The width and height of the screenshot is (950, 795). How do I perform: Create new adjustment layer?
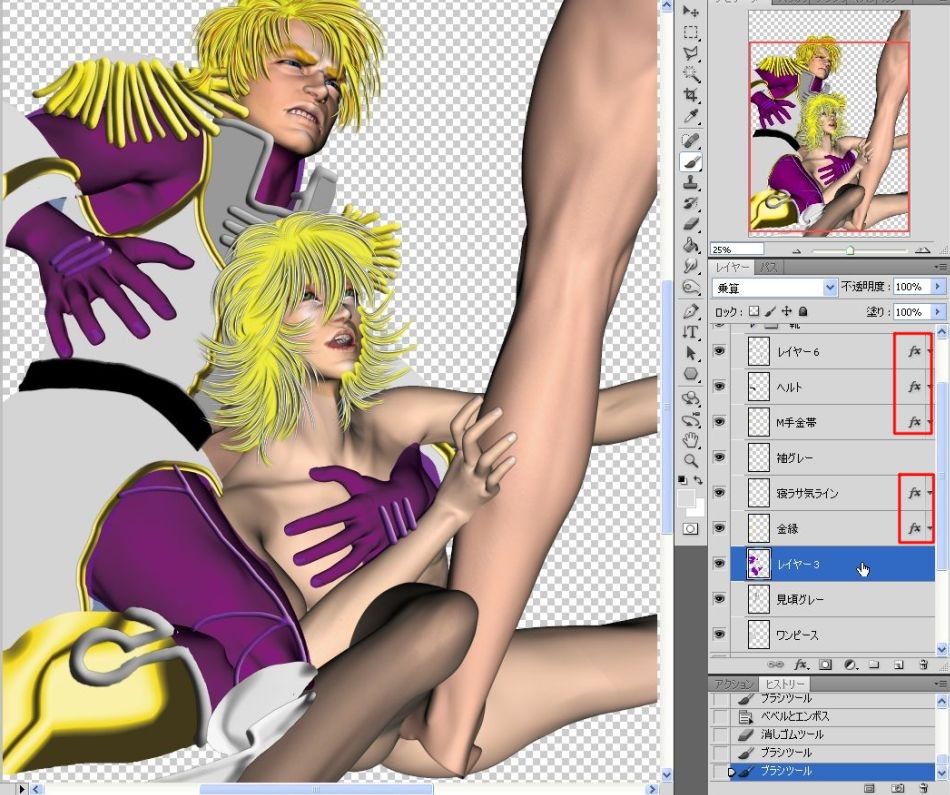tap(850, 665)
